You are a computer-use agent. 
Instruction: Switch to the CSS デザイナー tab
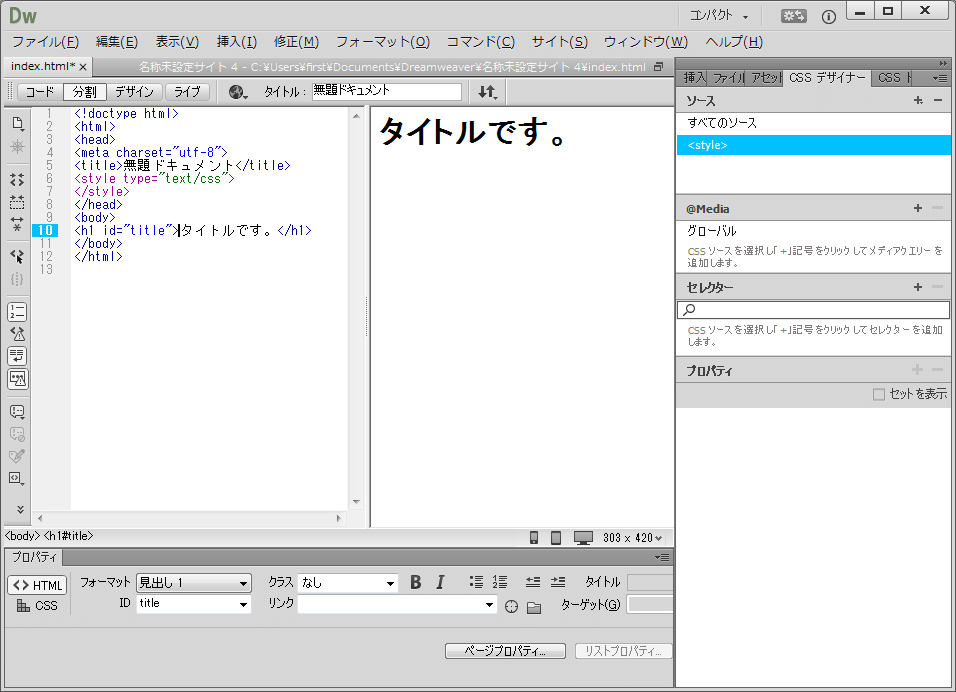(x=826, y=77)
